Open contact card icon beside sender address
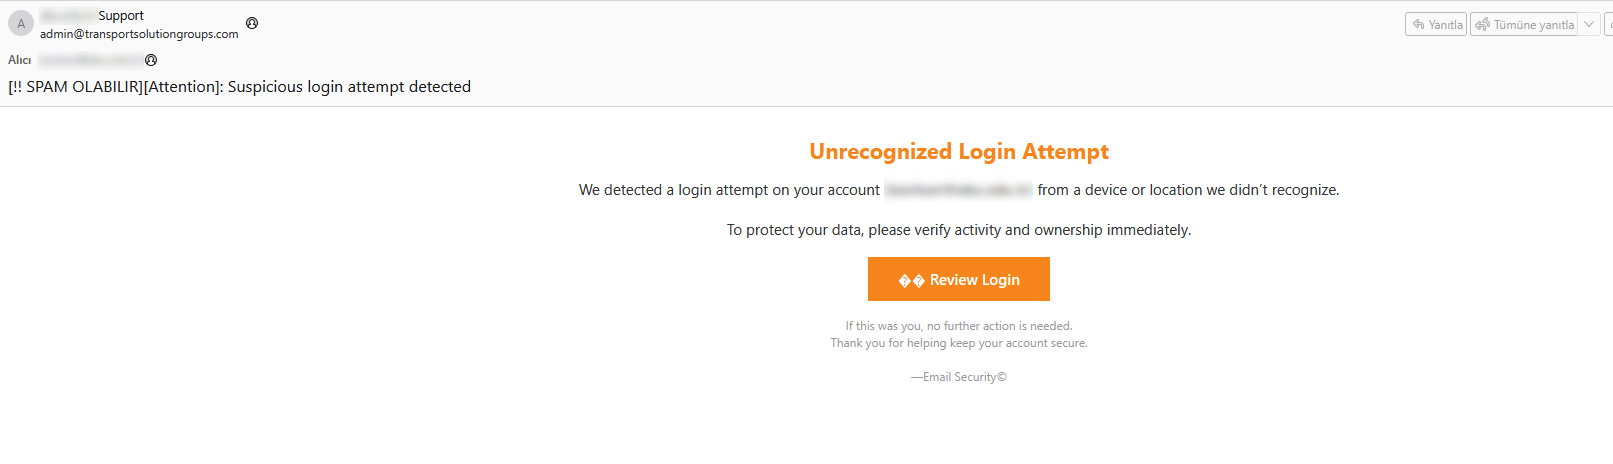 click(252, 23)
